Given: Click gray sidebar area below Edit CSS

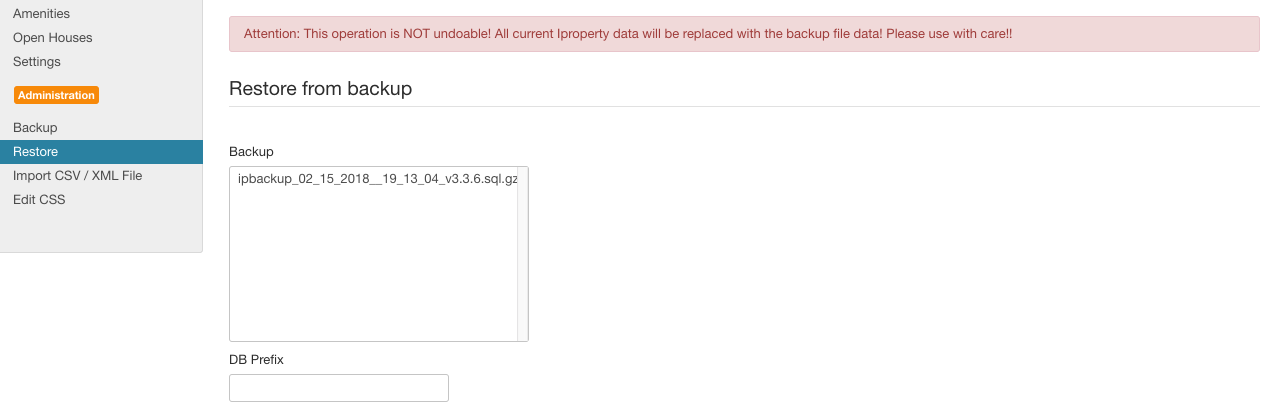Looking at the screenshot, I should pos(101,232).
